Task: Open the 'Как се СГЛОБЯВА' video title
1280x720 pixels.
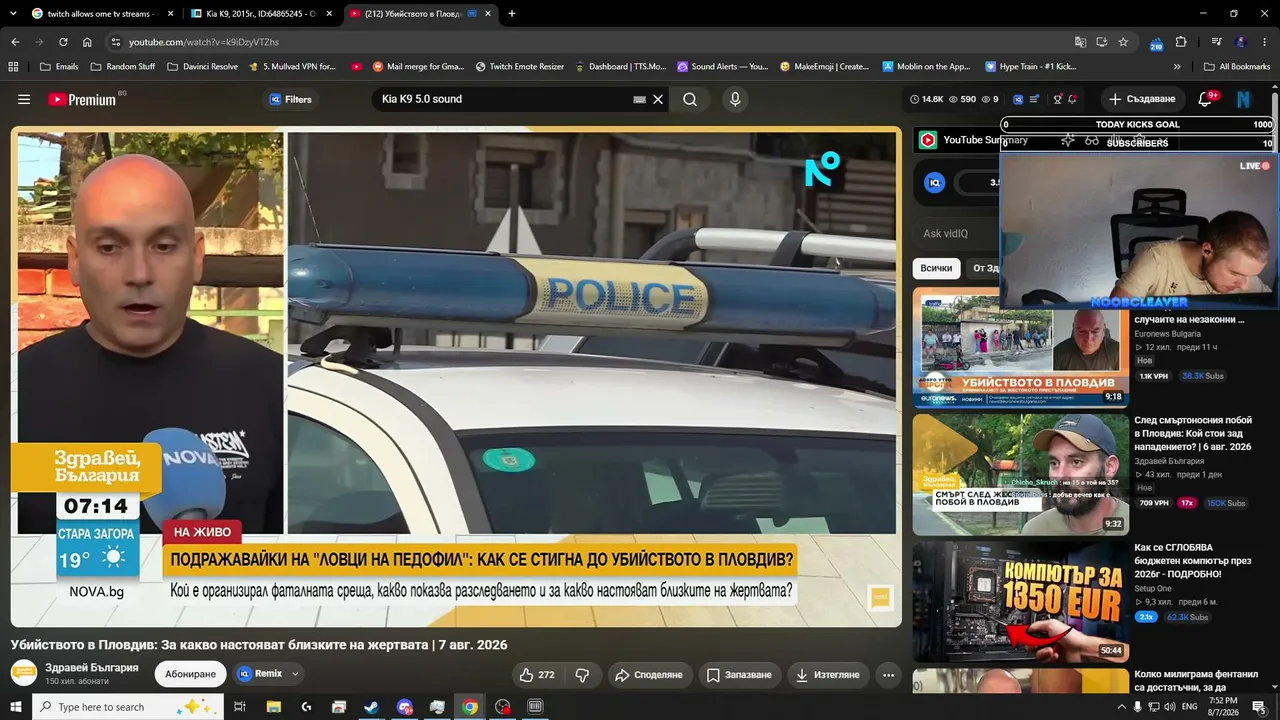Action: click(1193, 561)
